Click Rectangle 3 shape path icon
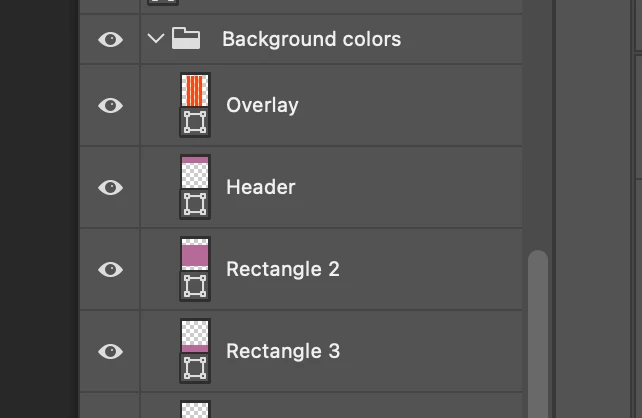Image resolution: width=642 pixels, height=418 pixels. click(x=195, y=368)
